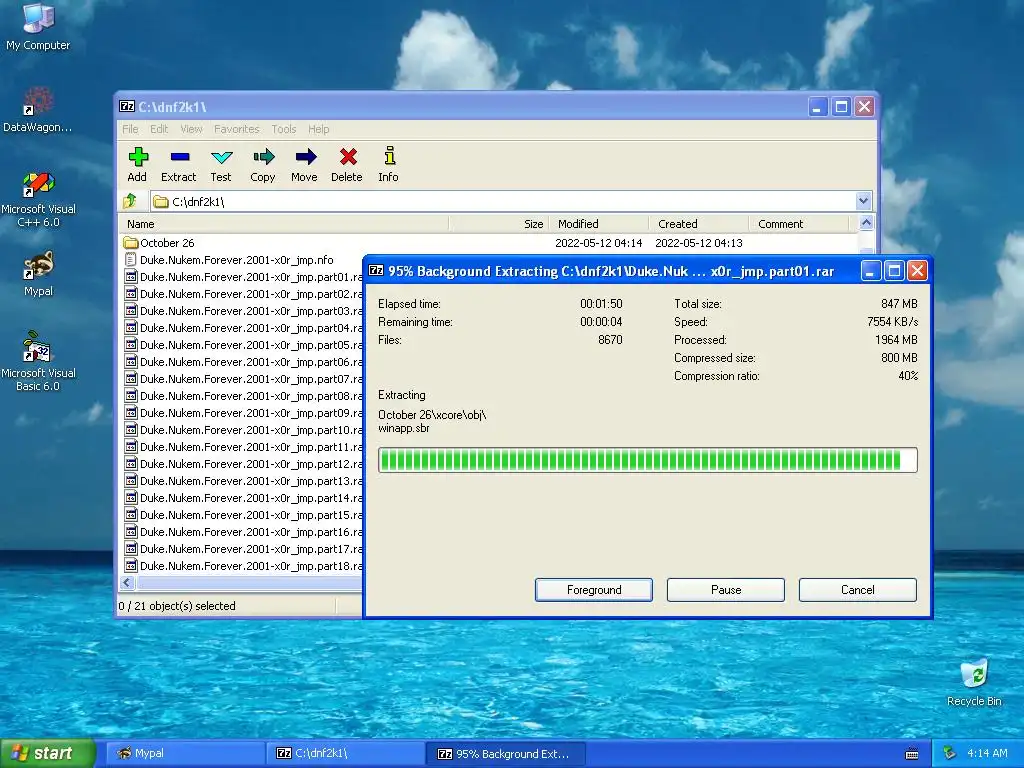Sort by the Comment column header
The height and width of the screenshot is (768, 1024).
tap(799, 224)
